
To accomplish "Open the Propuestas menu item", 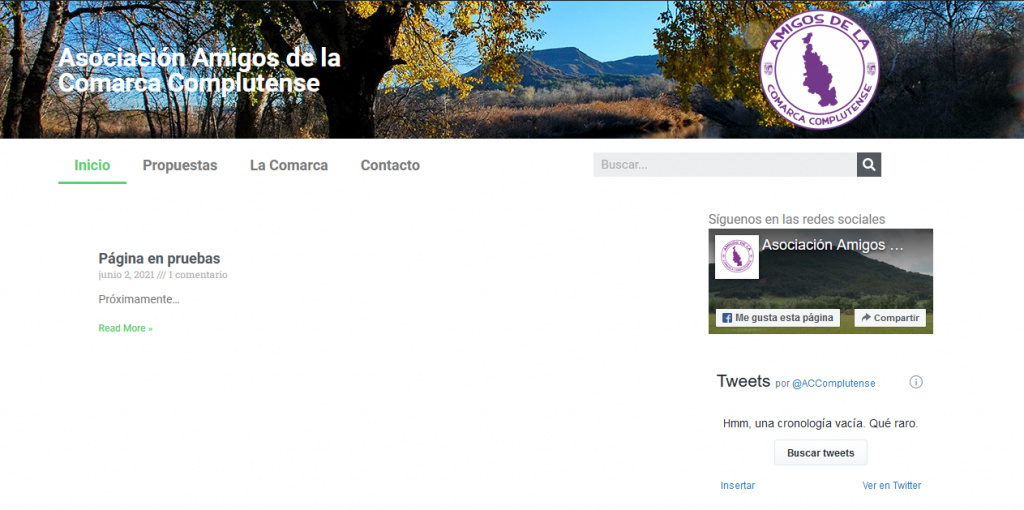I will [180, 166].
